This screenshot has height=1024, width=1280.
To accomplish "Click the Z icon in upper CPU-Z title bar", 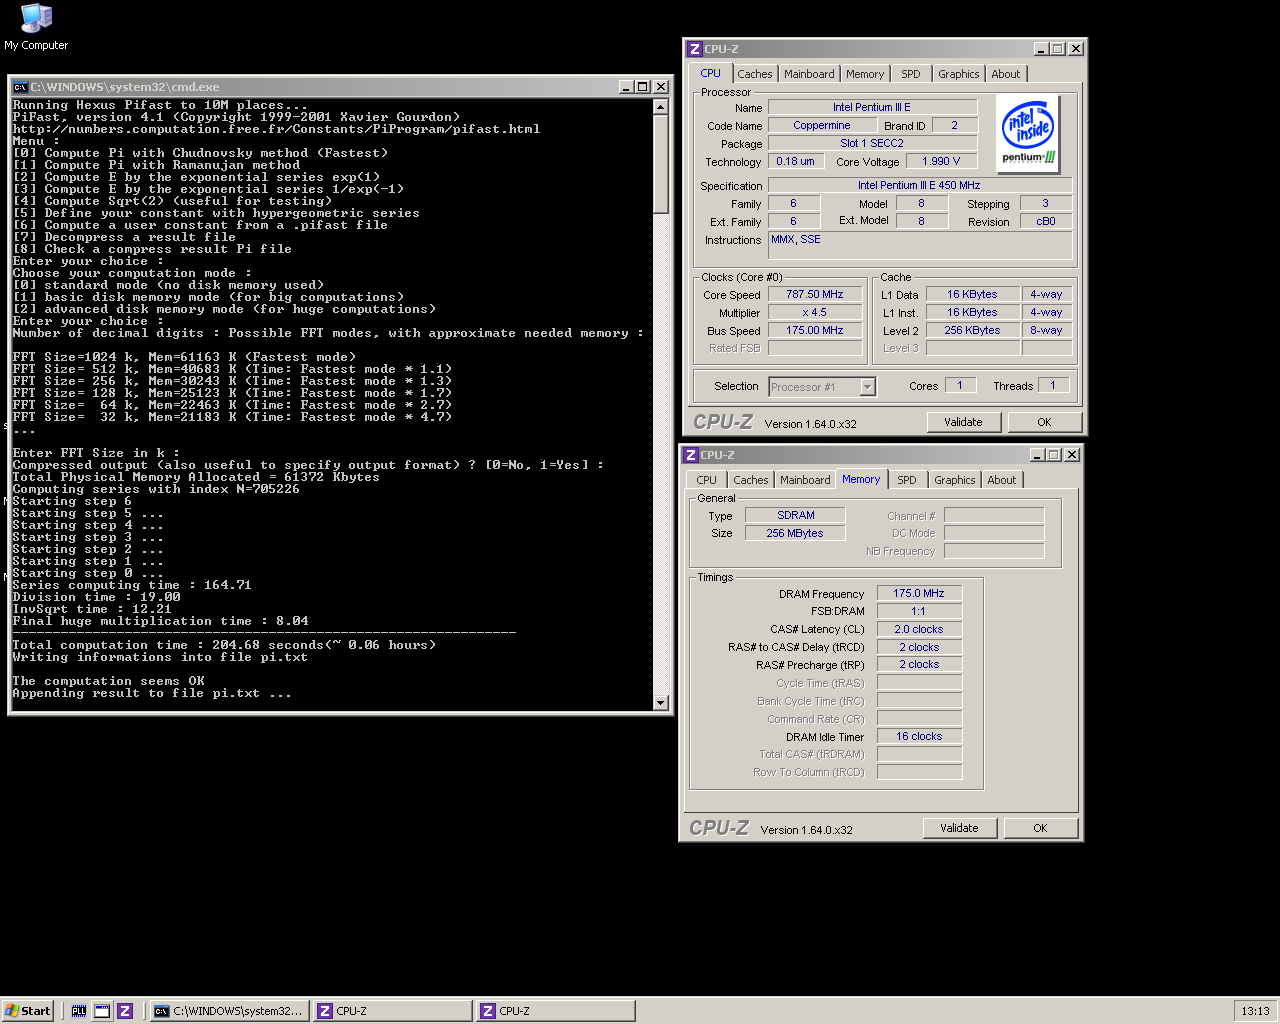I will [694, 49].
